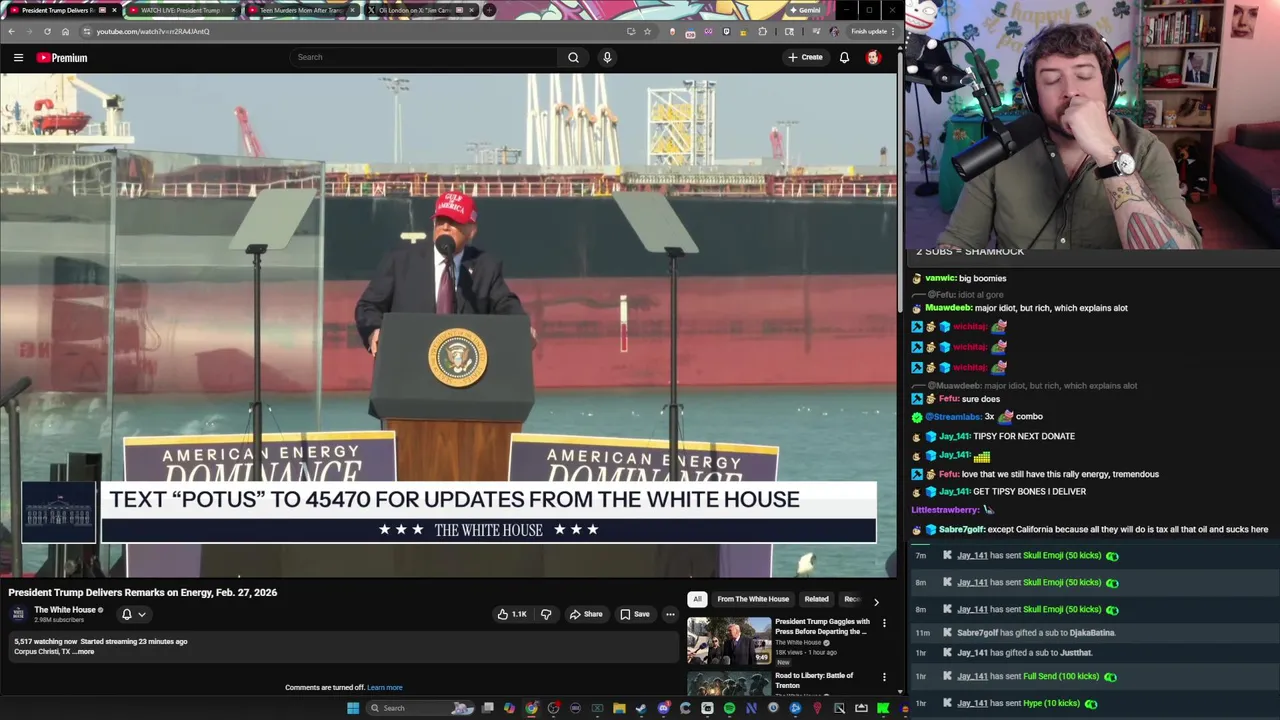Click the YouTube search input field
Image resolution: width=1280 pixels, height=720 pixels.
pos(425,57)
